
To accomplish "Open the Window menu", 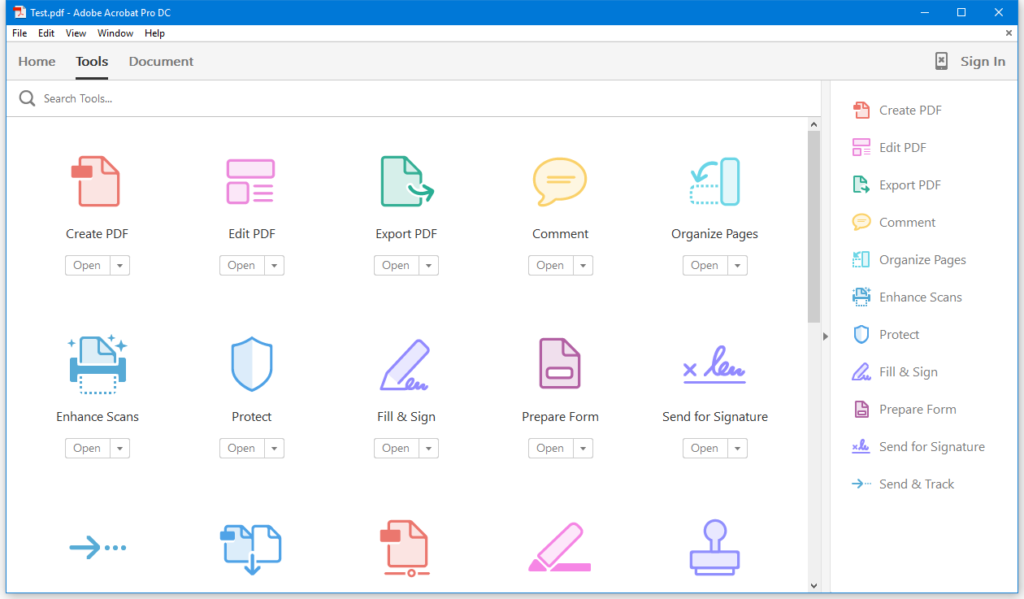I will [x=115, y=33].
